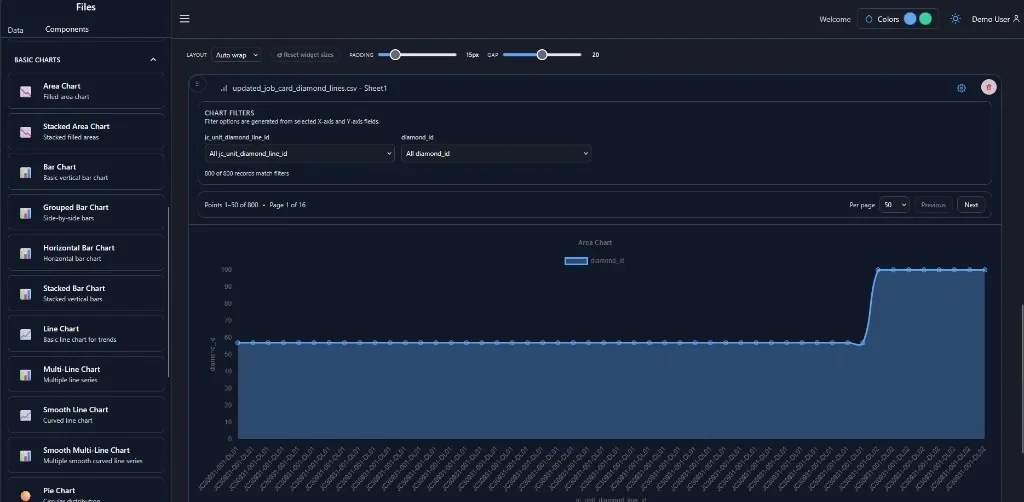Click 'Points 1–50 of 800' text

click(x=231, y=205)
